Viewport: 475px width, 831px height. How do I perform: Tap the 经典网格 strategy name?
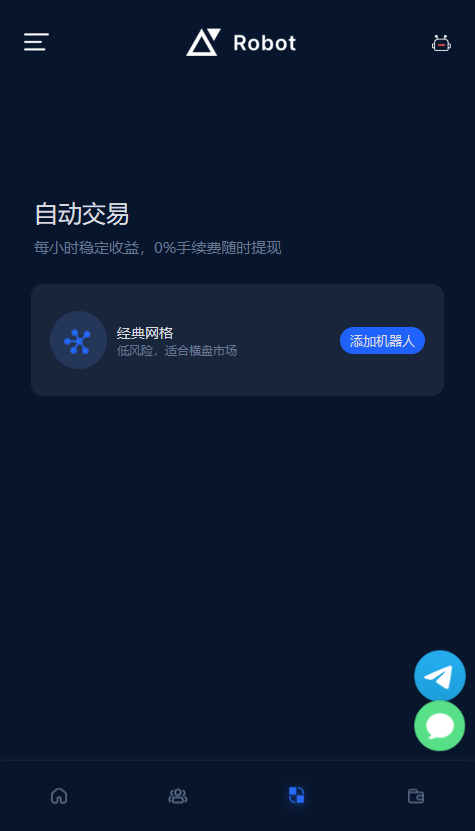coord(145,333)
